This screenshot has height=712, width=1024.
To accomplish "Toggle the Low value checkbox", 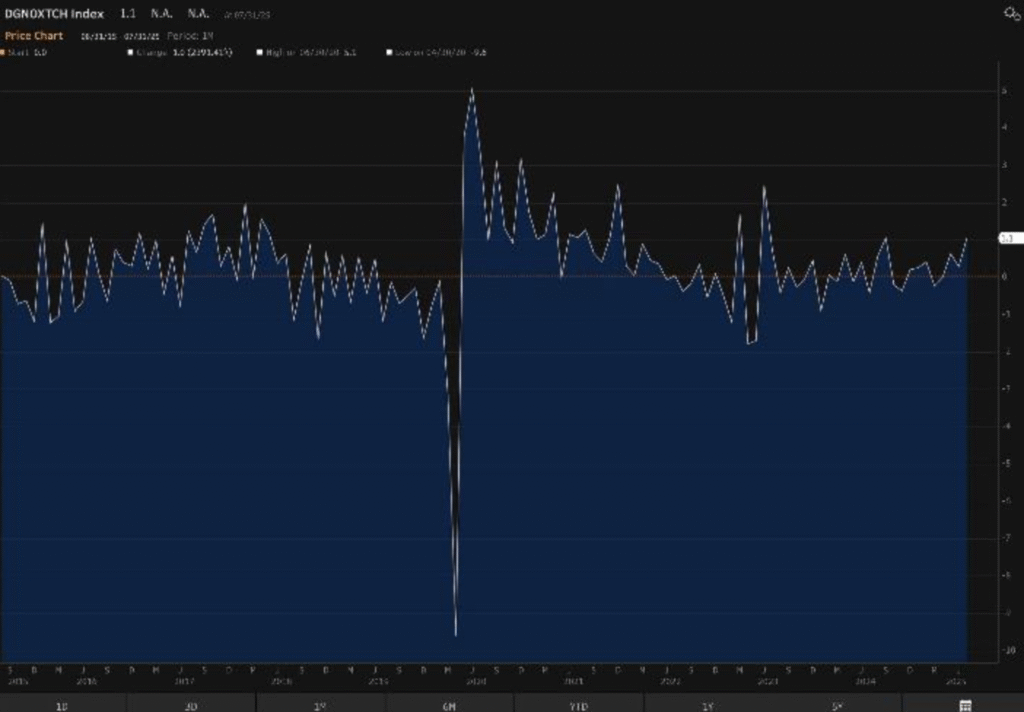I will tap(389, 52).
